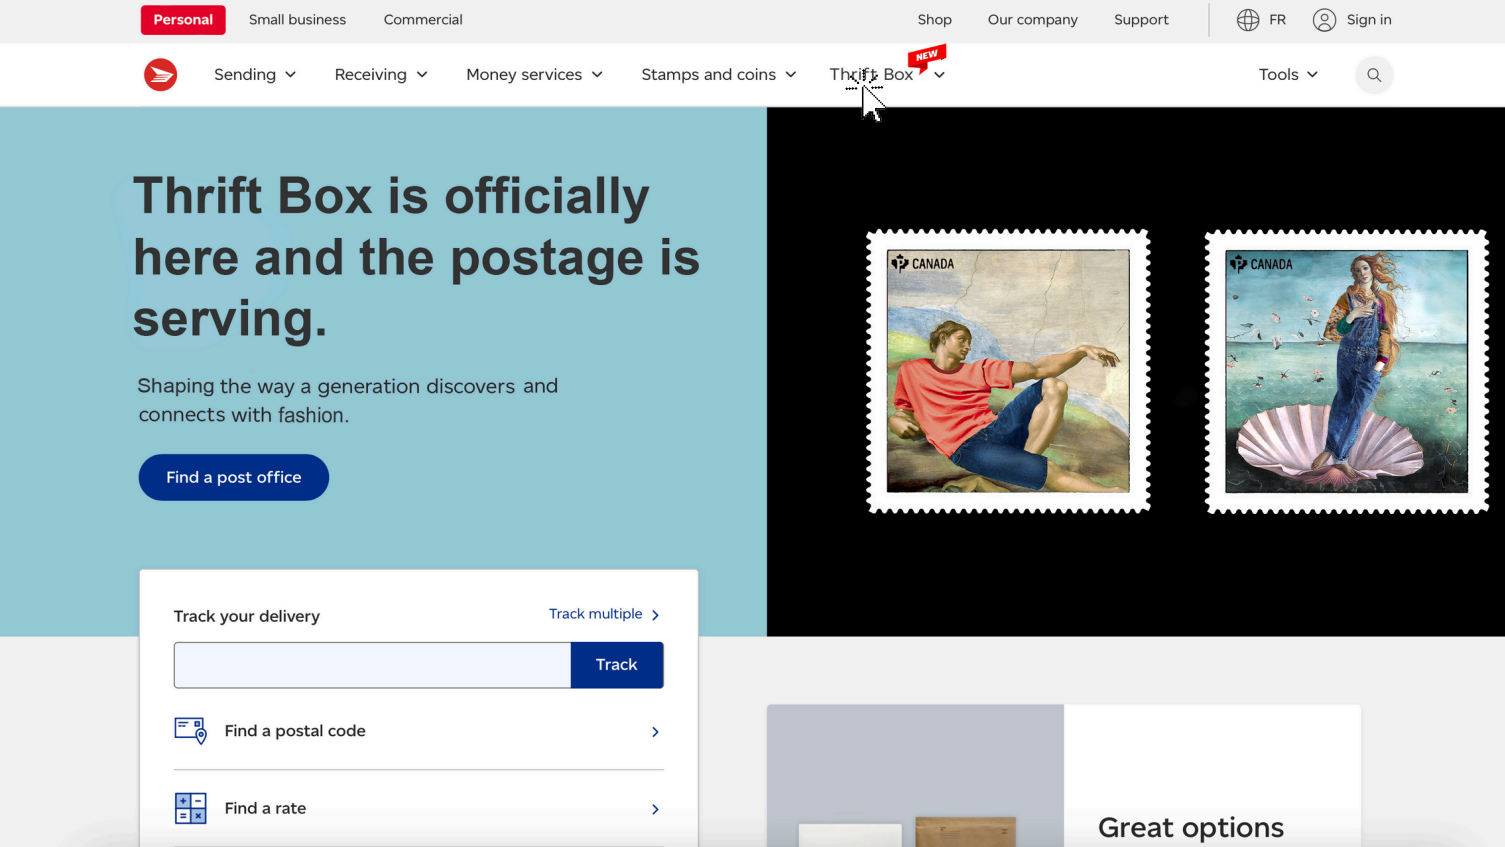Switch language to FR

1278,20
